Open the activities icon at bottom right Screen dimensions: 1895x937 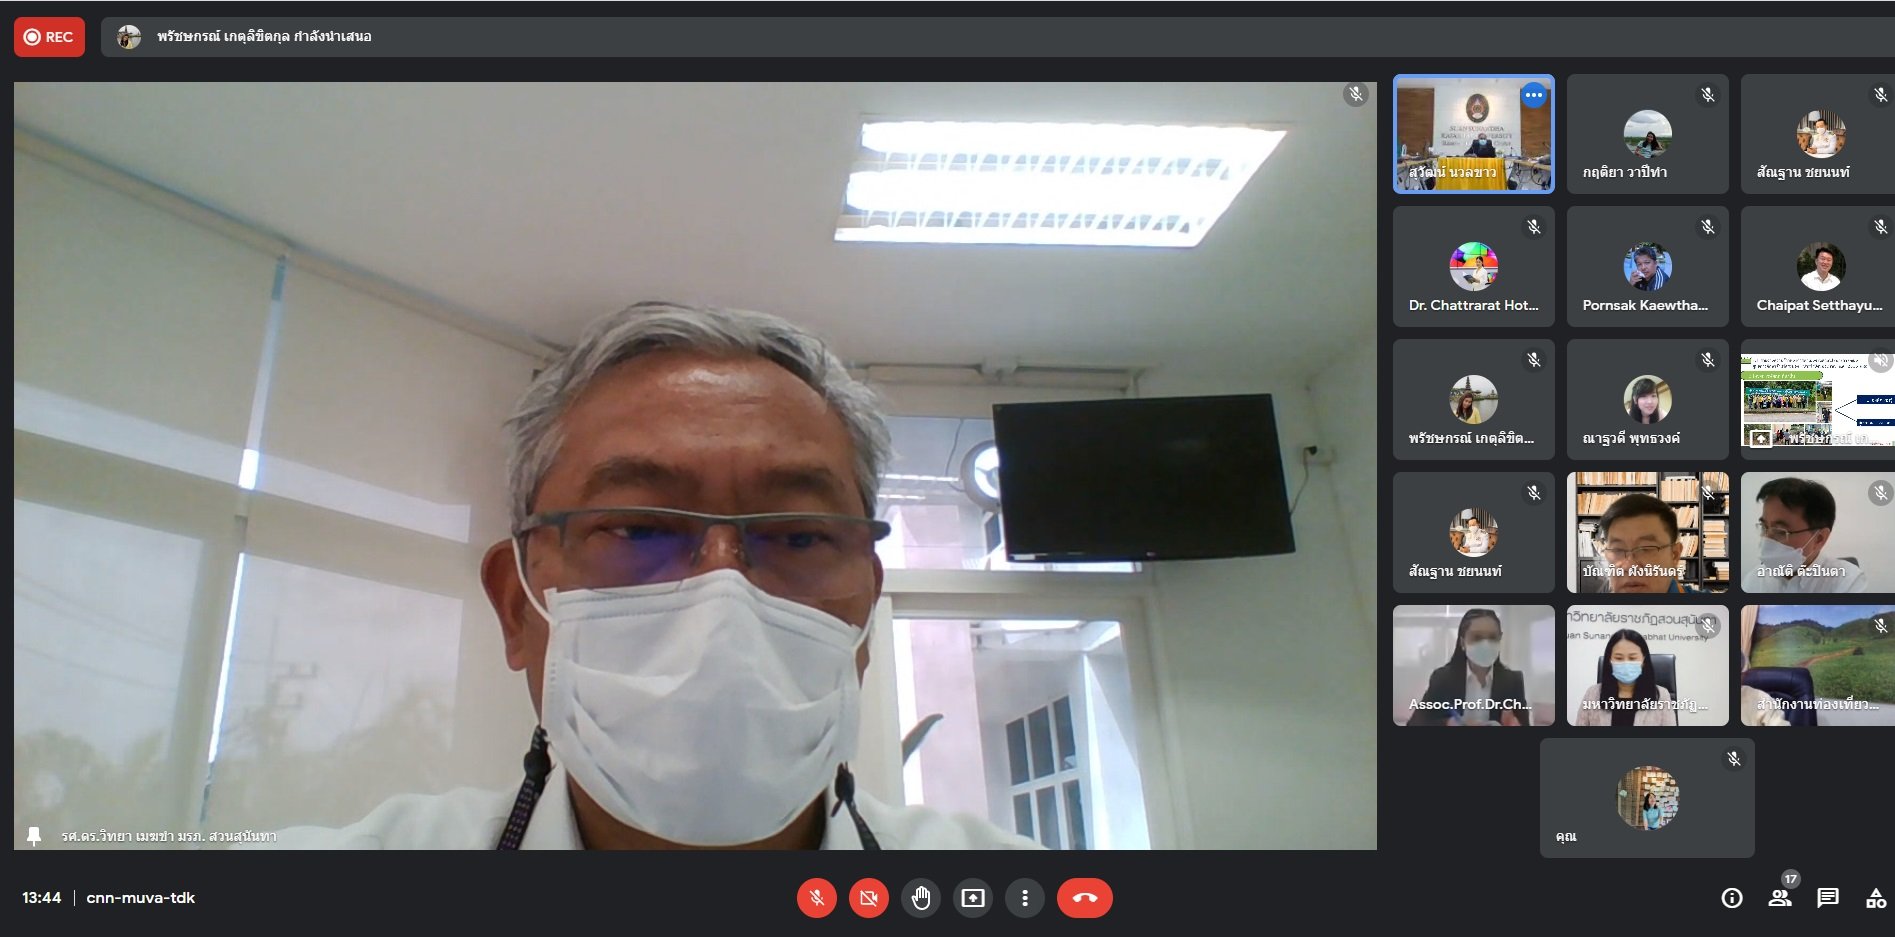[x=1876, y=898]
